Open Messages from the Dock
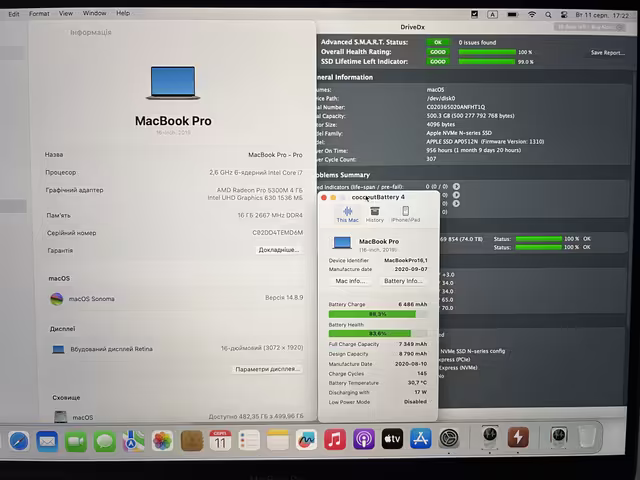This screenshot has width=640, height=480. pos(104,441)
